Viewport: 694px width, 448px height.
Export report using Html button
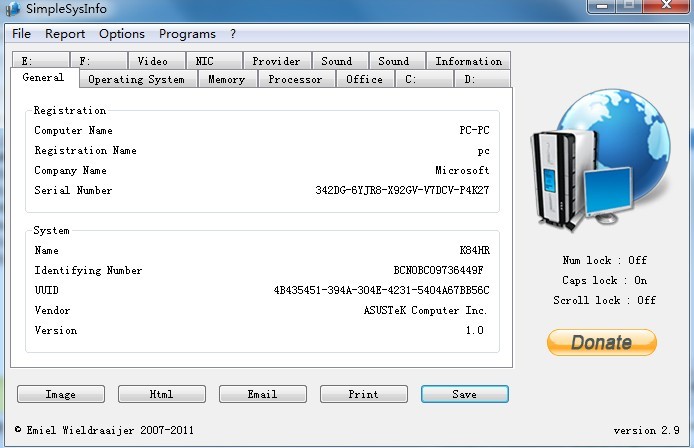(x=161, y=394)
